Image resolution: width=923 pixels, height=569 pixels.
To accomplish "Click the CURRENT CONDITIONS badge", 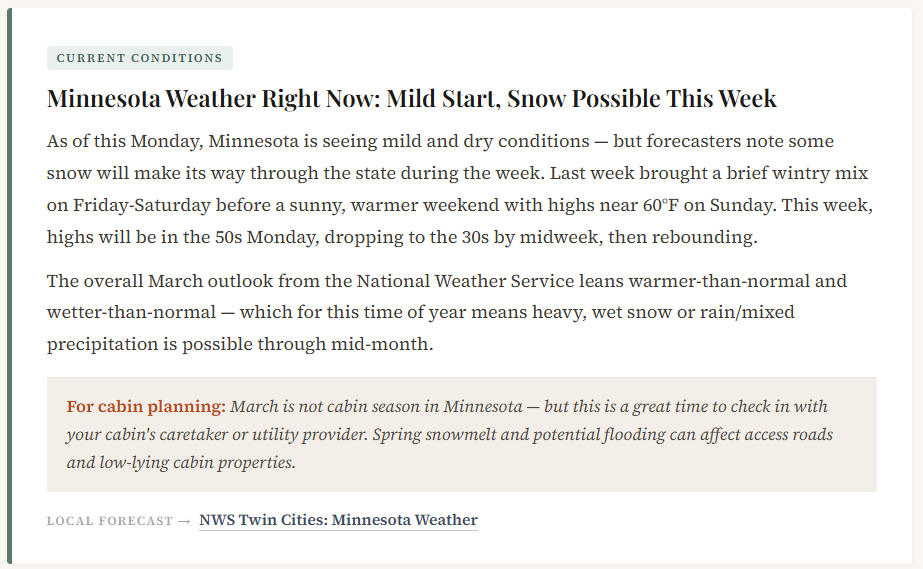I will 140,58.
